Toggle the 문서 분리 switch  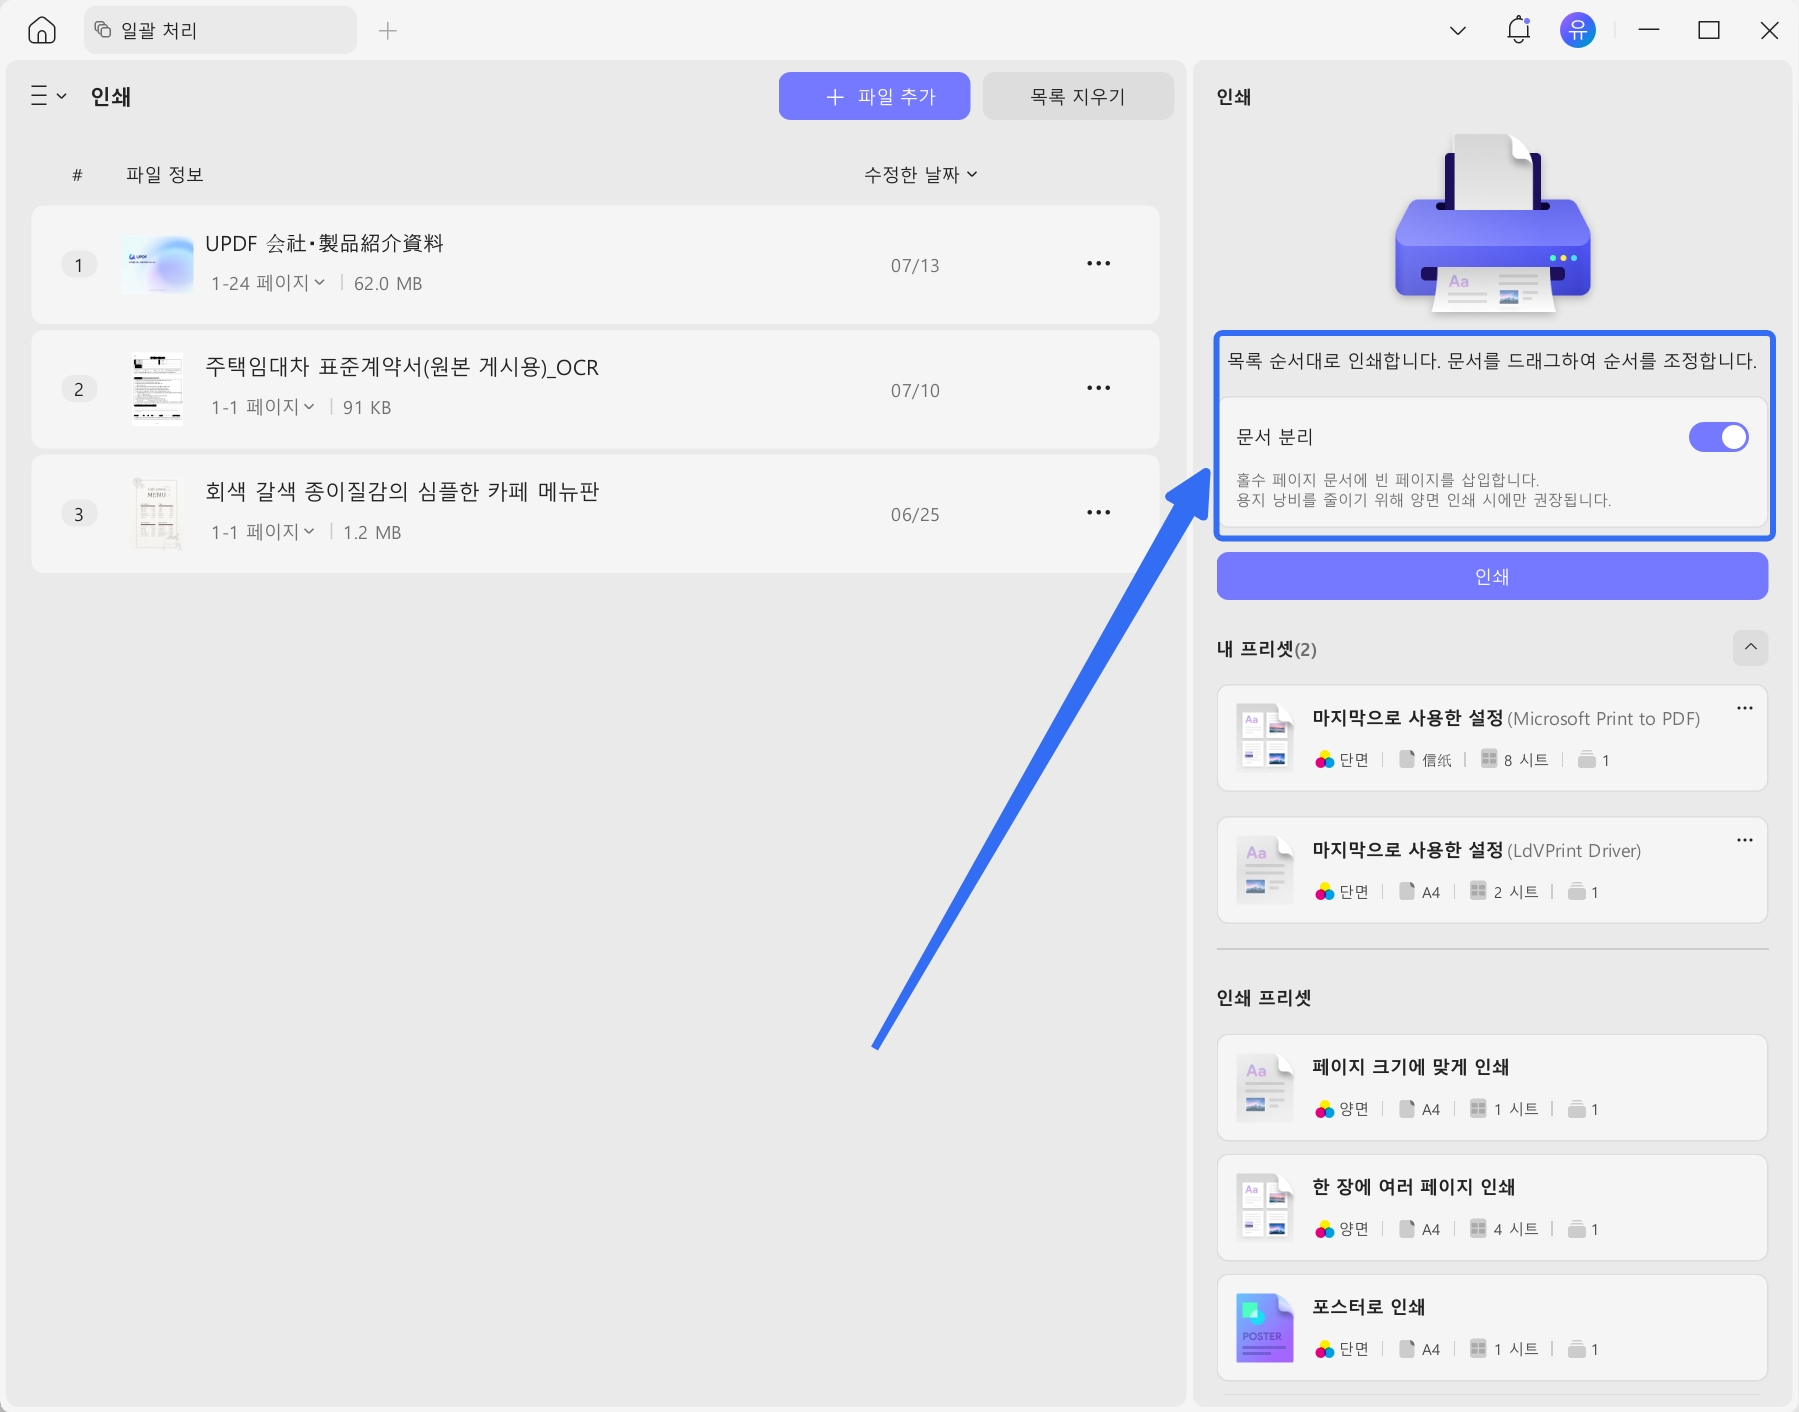point(1718,437)
